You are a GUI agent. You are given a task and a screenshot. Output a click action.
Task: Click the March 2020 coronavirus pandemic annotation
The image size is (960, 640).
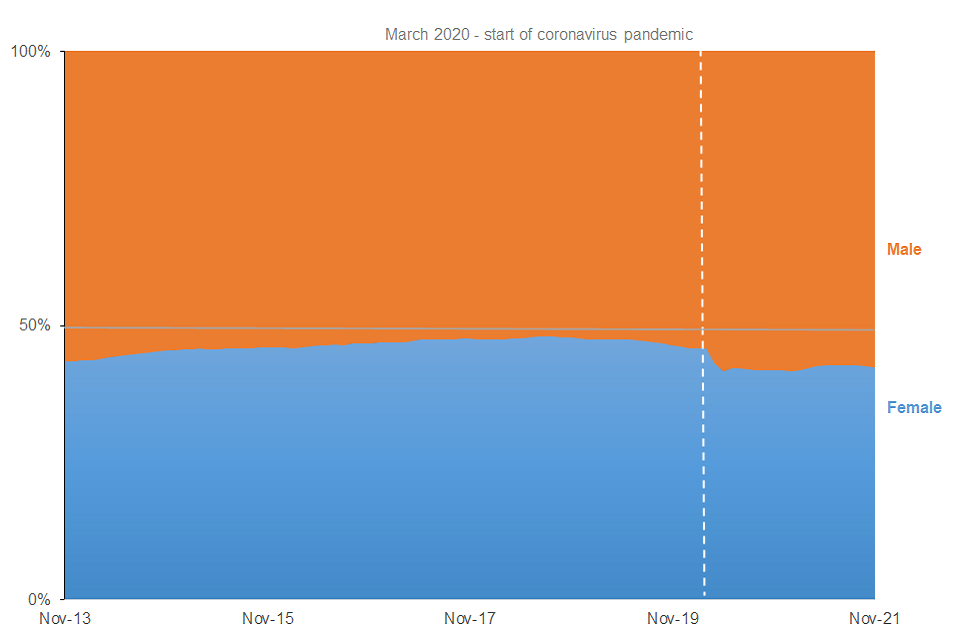coord(539,34)
